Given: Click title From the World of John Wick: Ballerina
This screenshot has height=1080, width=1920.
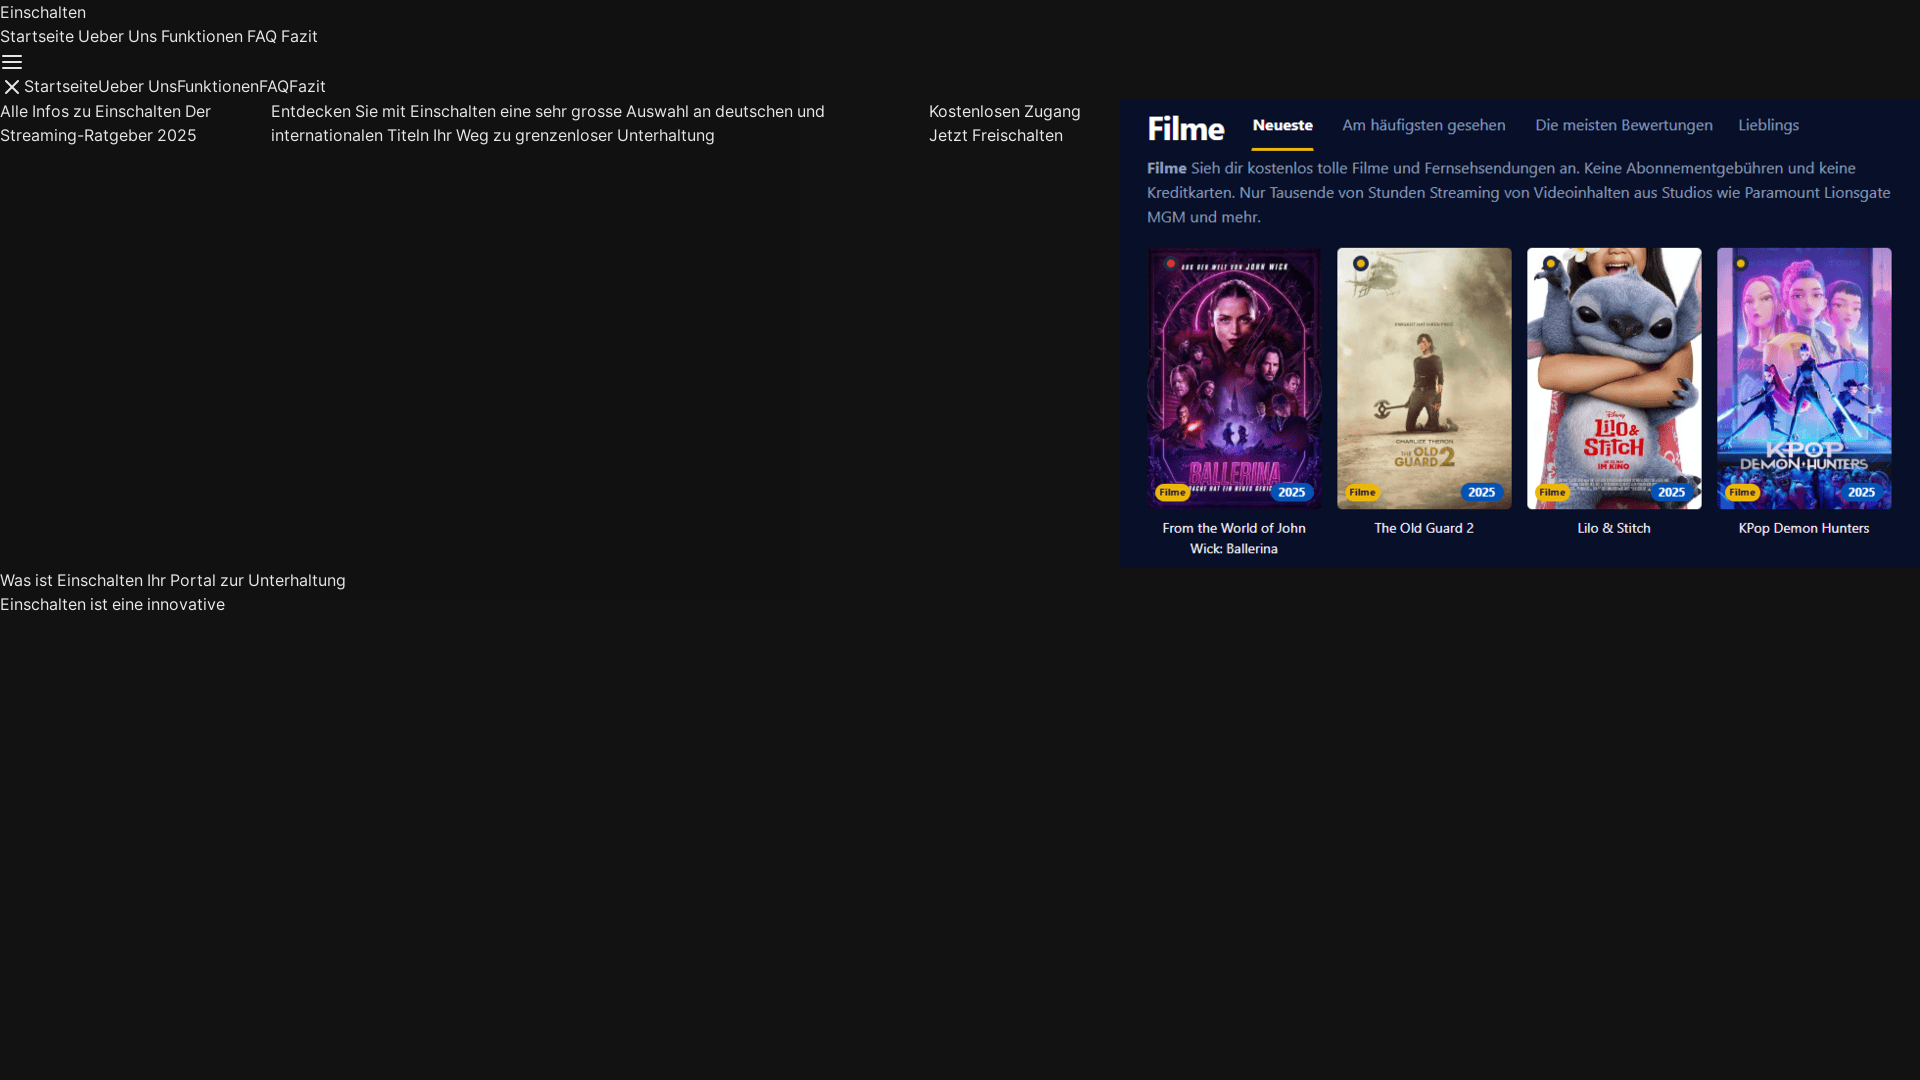Looking at the screenshot, I should click(x=1234, y=538).
